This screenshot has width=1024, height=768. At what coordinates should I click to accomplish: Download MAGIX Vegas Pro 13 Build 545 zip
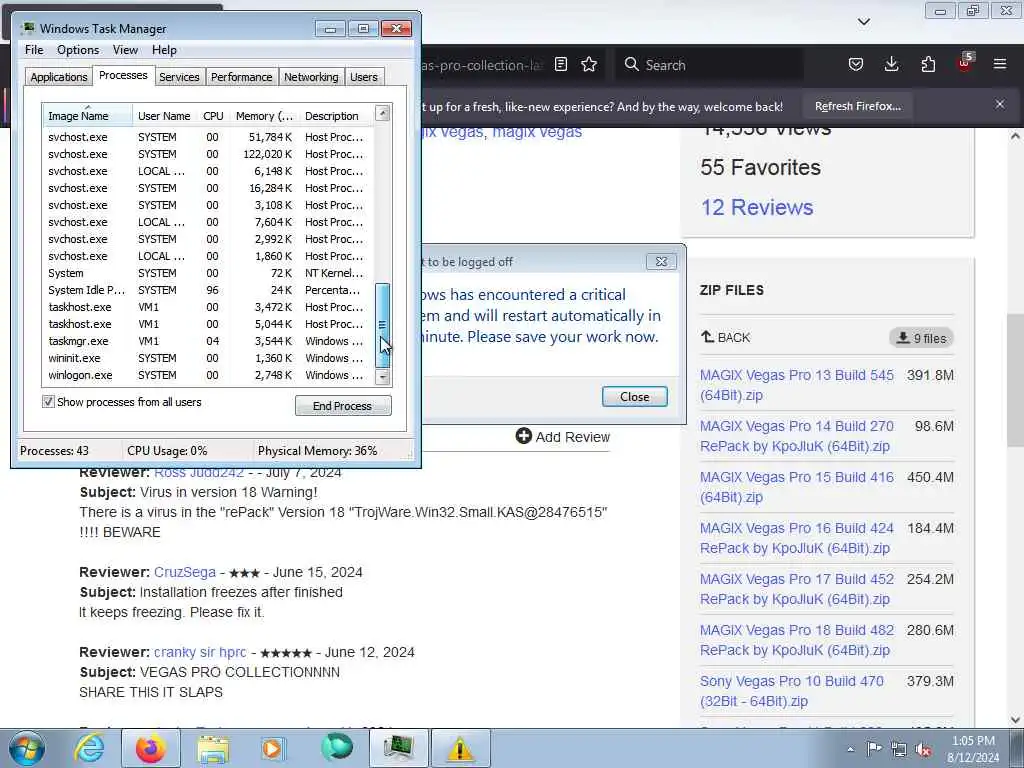[x=797, y=385]
